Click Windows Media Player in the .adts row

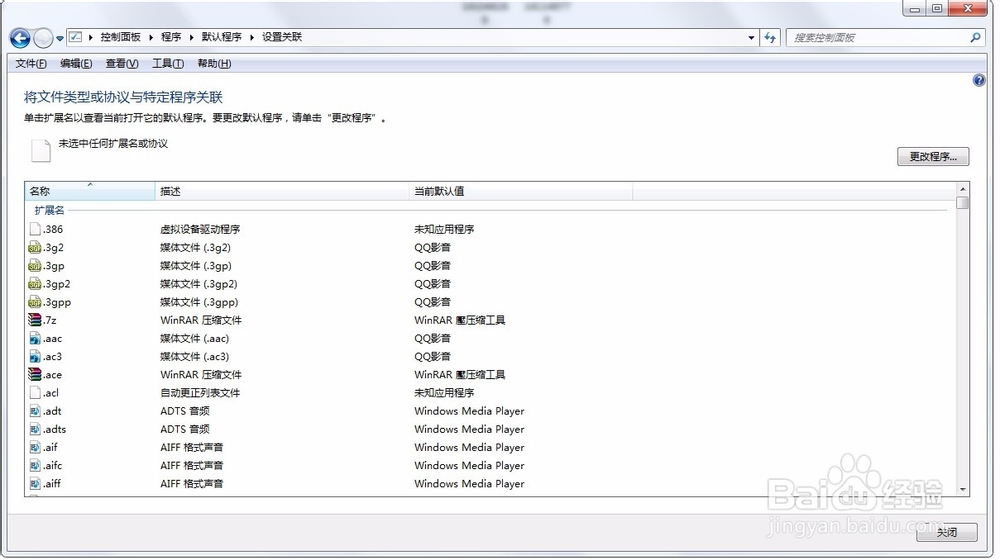coord(469,429)
